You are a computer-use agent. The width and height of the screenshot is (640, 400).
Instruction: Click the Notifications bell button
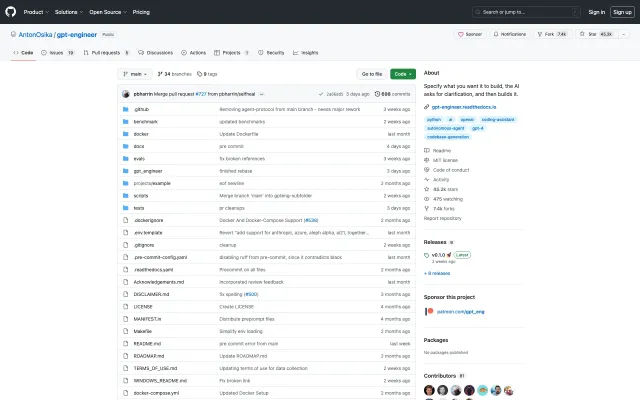(x=509, y=34)
